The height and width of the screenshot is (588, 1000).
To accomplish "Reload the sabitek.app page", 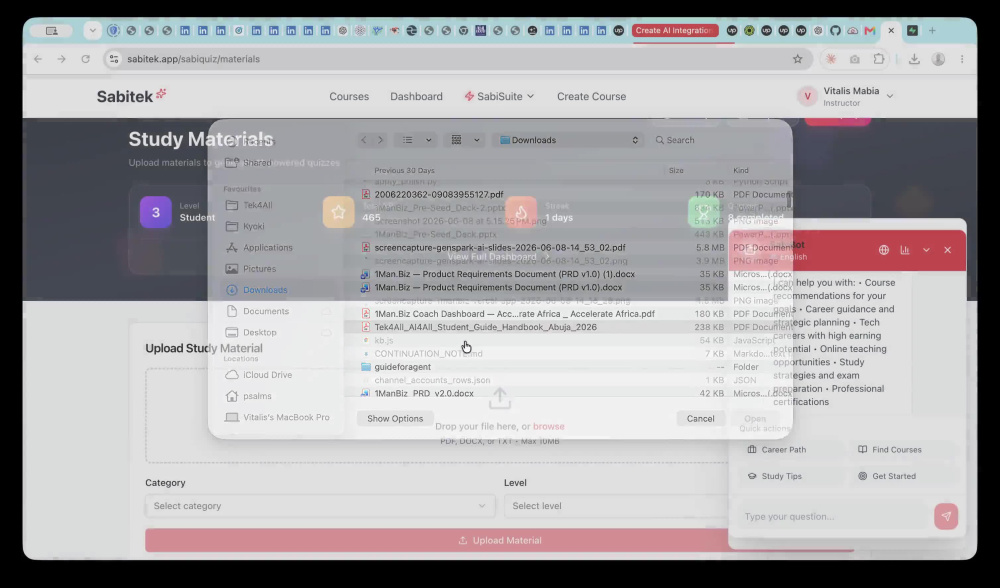I will (x=85, y=59).
